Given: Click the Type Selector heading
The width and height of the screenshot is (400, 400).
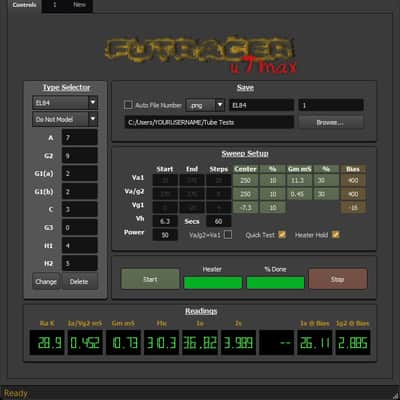Looking at the screenshot, I should click(x=66, y=87).
